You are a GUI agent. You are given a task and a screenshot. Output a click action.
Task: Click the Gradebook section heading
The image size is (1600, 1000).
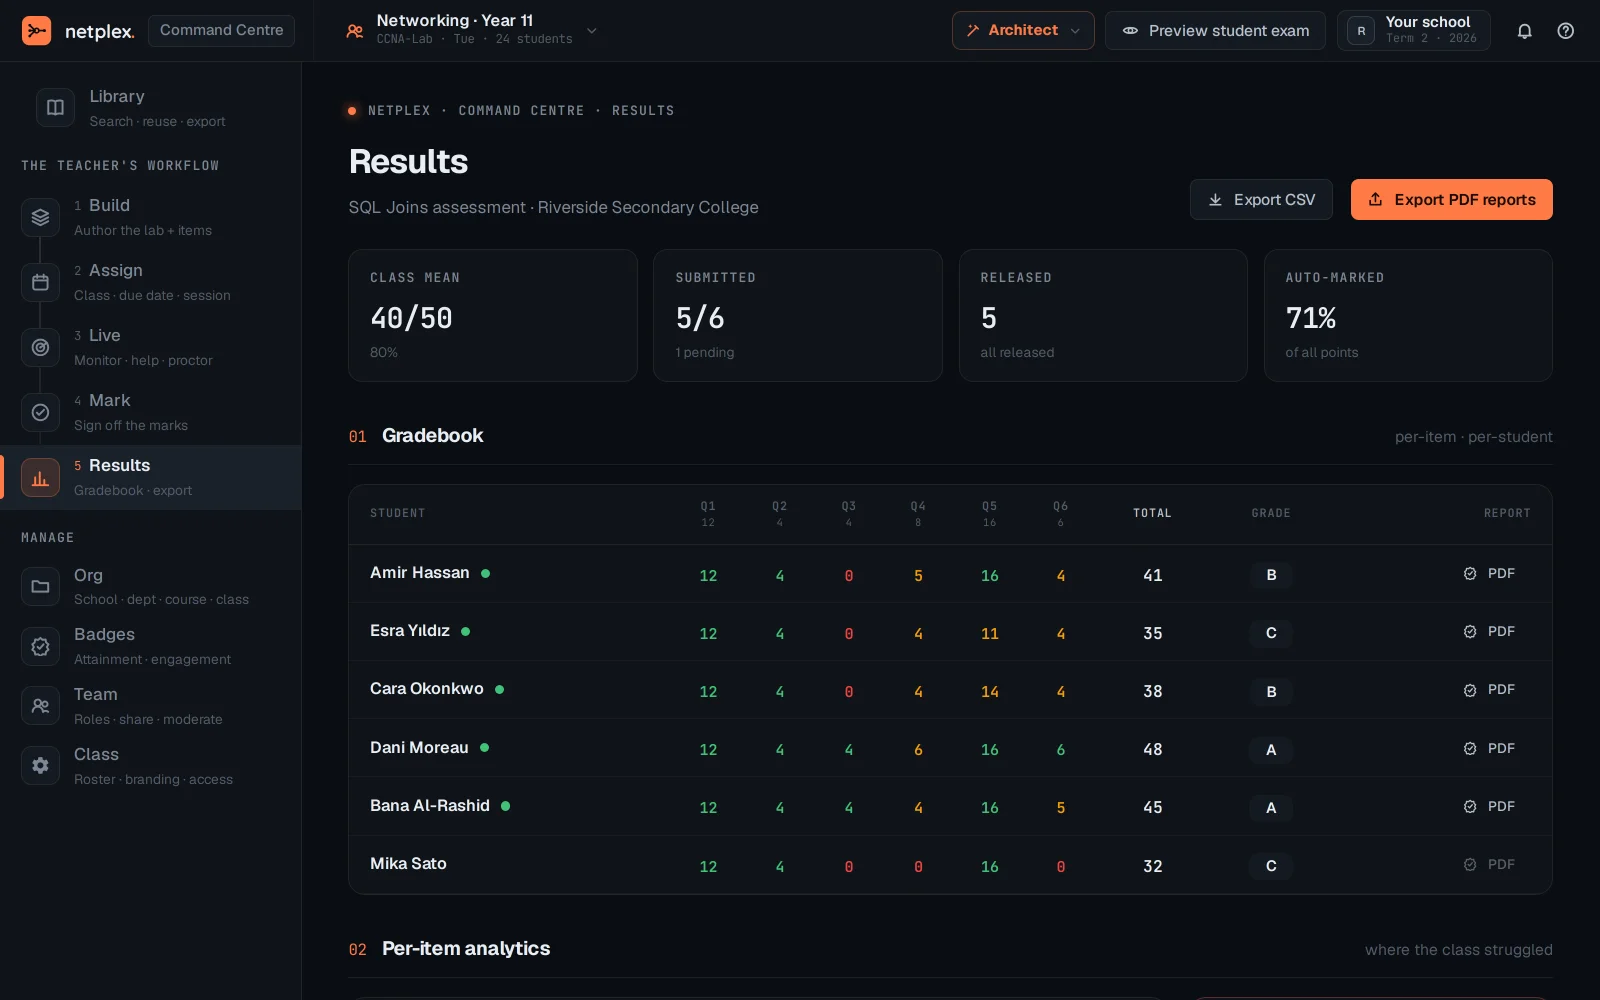point(433,435)
